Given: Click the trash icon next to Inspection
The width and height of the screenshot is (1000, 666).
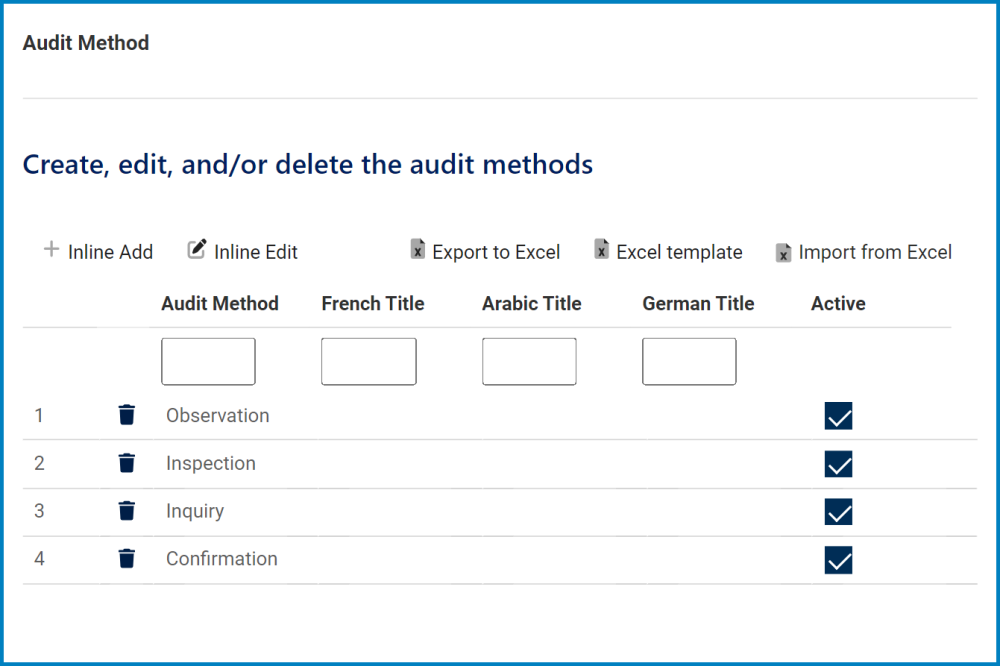Looking at the screenshot, I should click(126, 462).
